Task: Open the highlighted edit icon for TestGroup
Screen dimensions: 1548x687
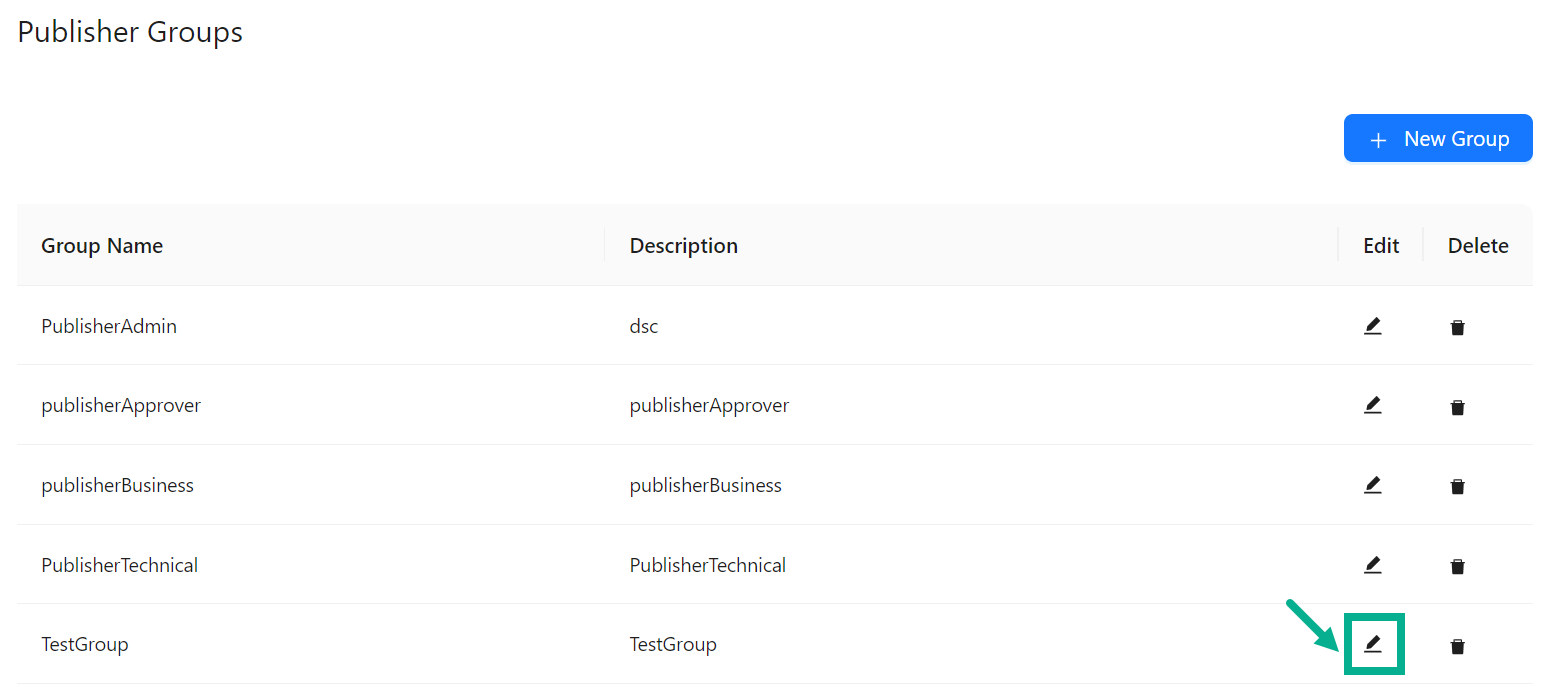Action: (1373, 644)
